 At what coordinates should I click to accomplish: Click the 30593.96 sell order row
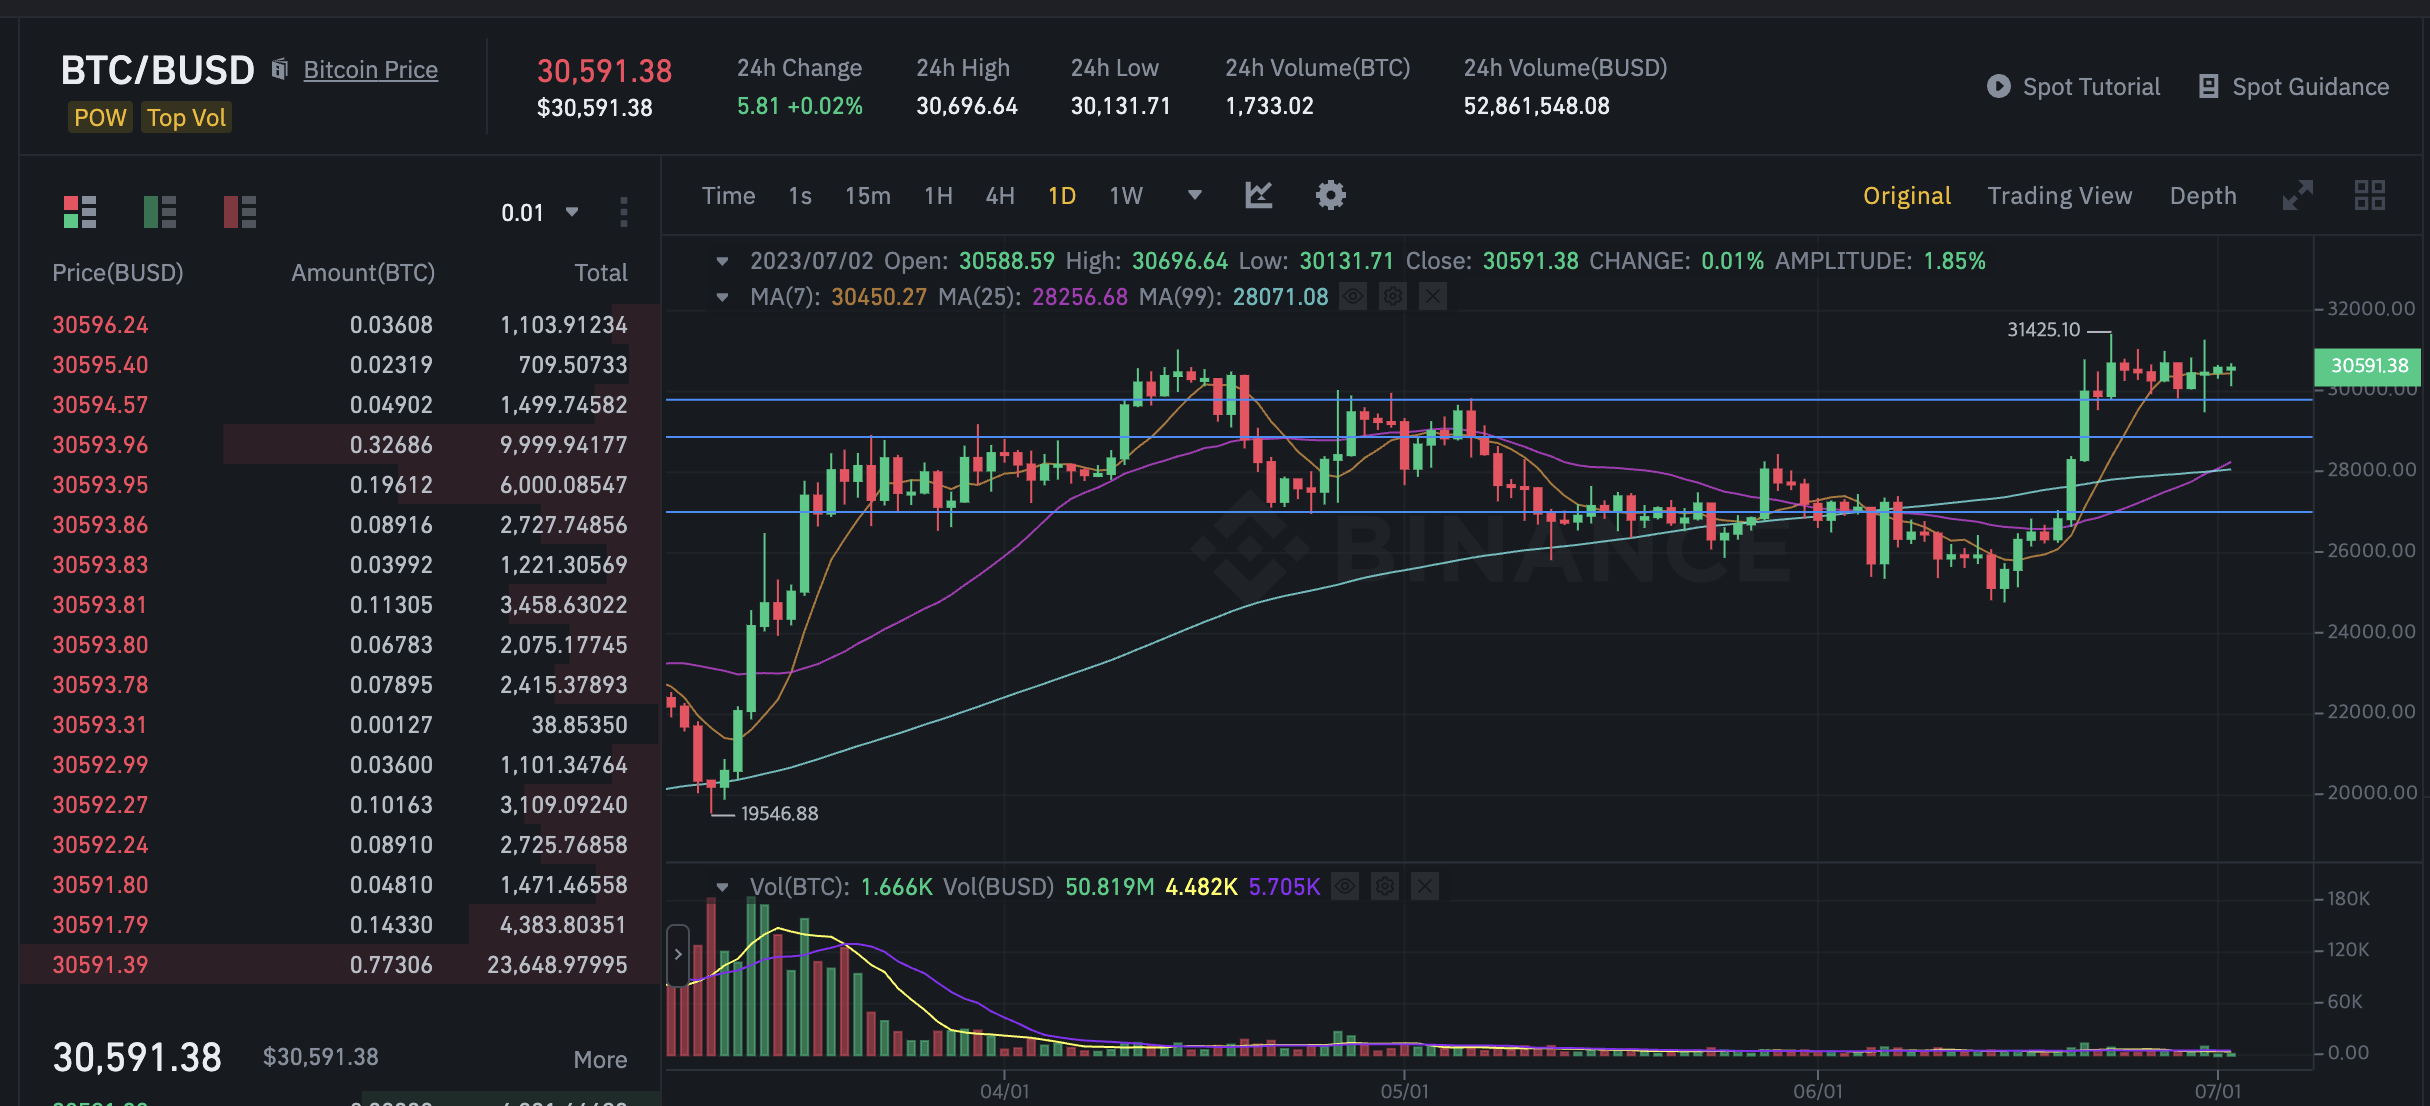point(340,445)
